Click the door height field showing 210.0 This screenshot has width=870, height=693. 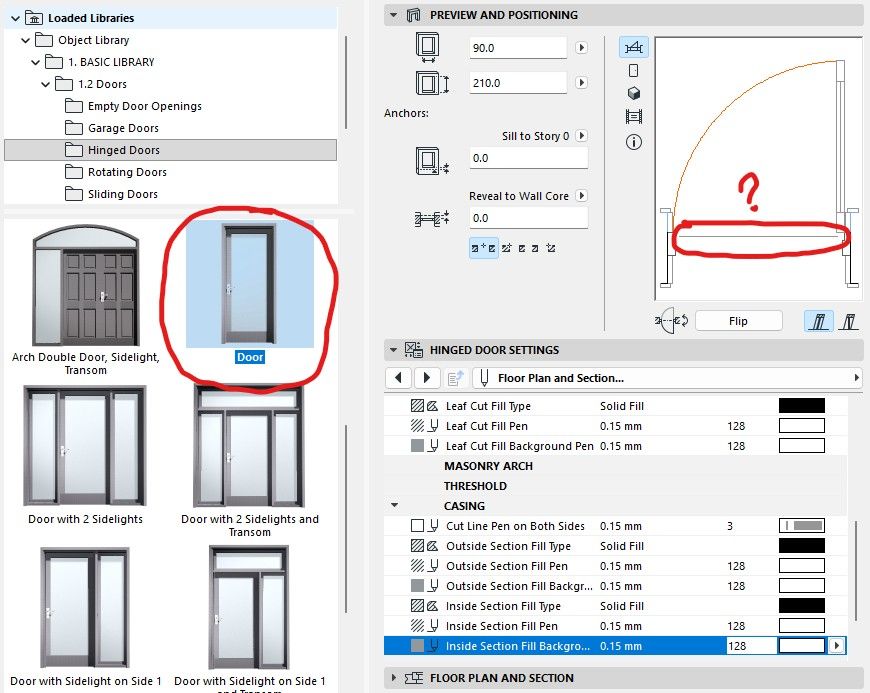[x=518, y=83]
